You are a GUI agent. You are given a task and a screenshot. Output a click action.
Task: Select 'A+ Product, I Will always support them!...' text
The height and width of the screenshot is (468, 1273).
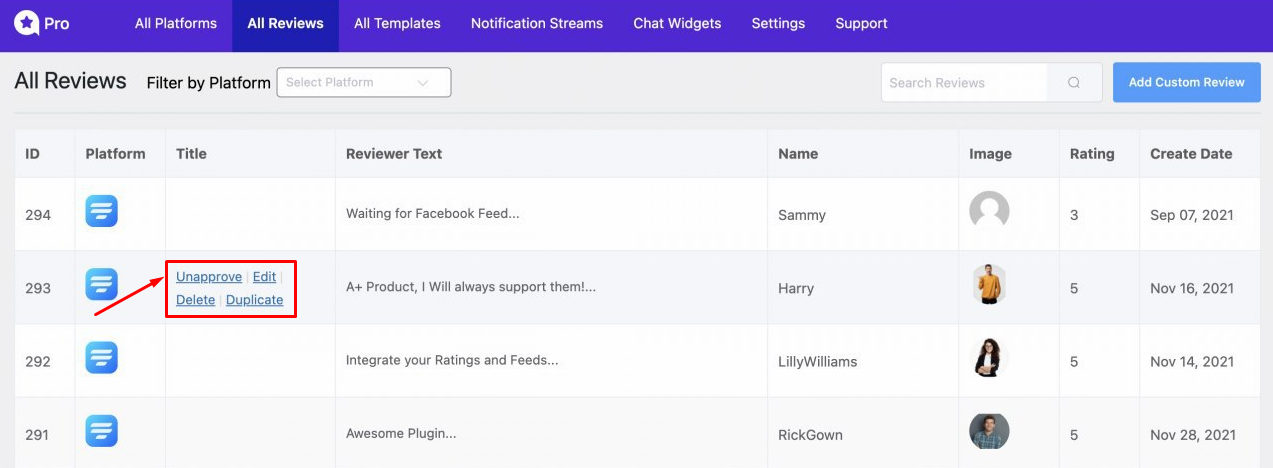click(x=471, y=287)
